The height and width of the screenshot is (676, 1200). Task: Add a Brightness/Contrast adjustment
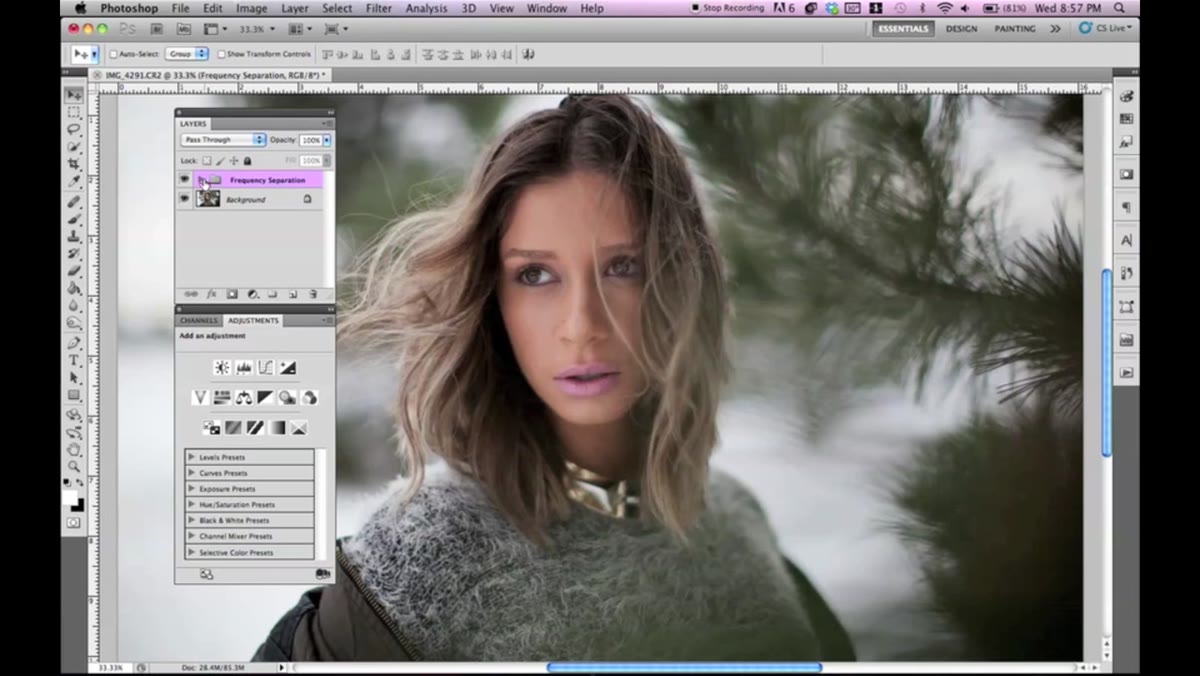(222, 368)
